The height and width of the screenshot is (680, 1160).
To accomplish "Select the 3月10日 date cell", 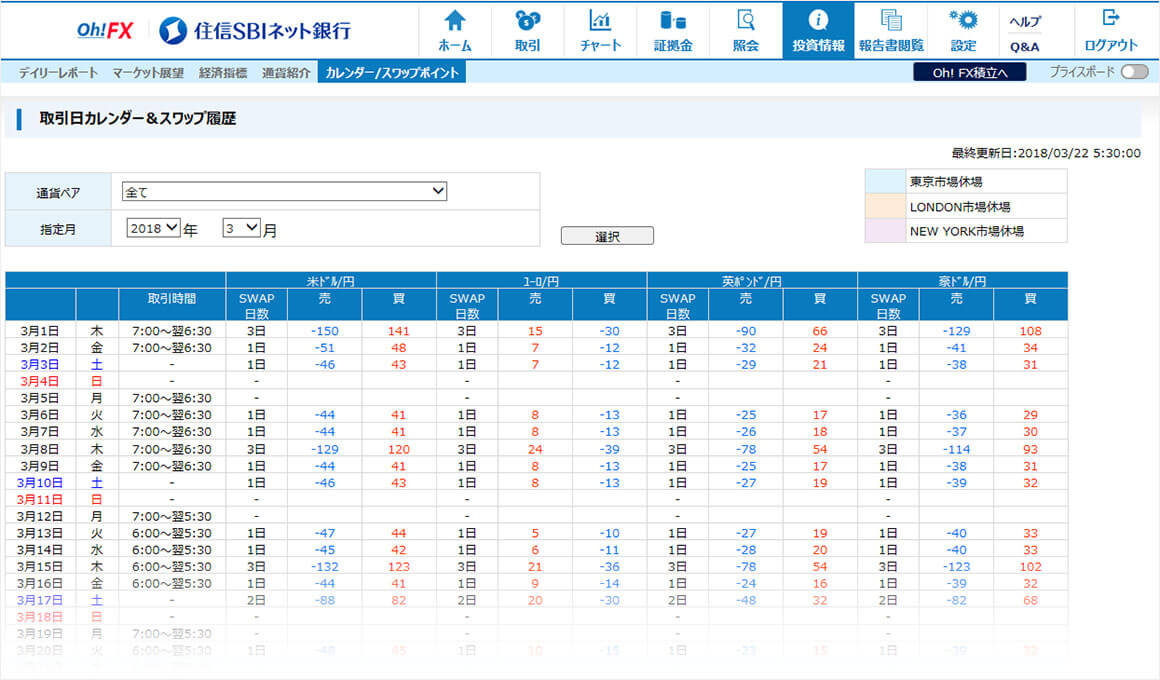I will tap(40, 482).
